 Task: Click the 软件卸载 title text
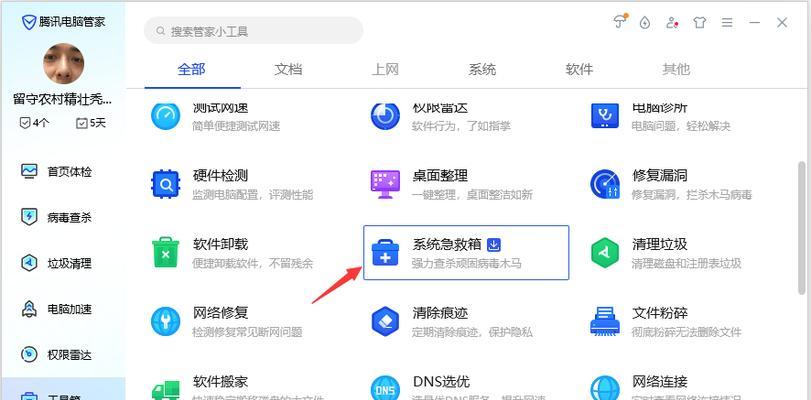point(220,244)
